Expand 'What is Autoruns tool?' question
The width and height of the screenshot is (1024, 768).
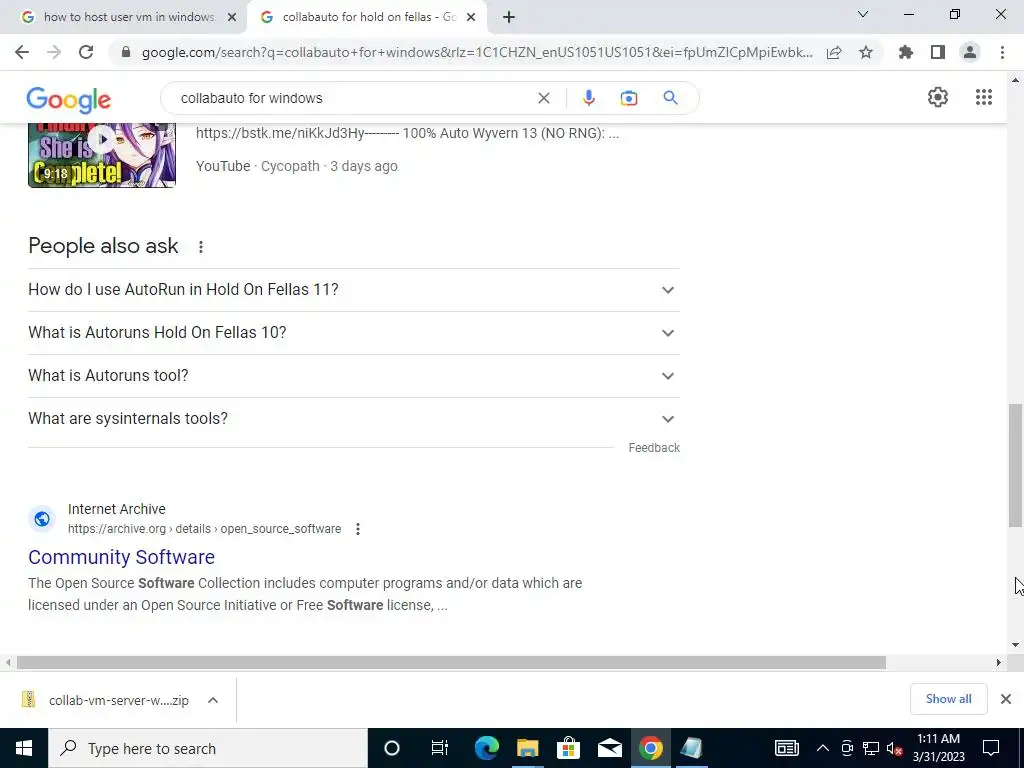tap(353, 376)
